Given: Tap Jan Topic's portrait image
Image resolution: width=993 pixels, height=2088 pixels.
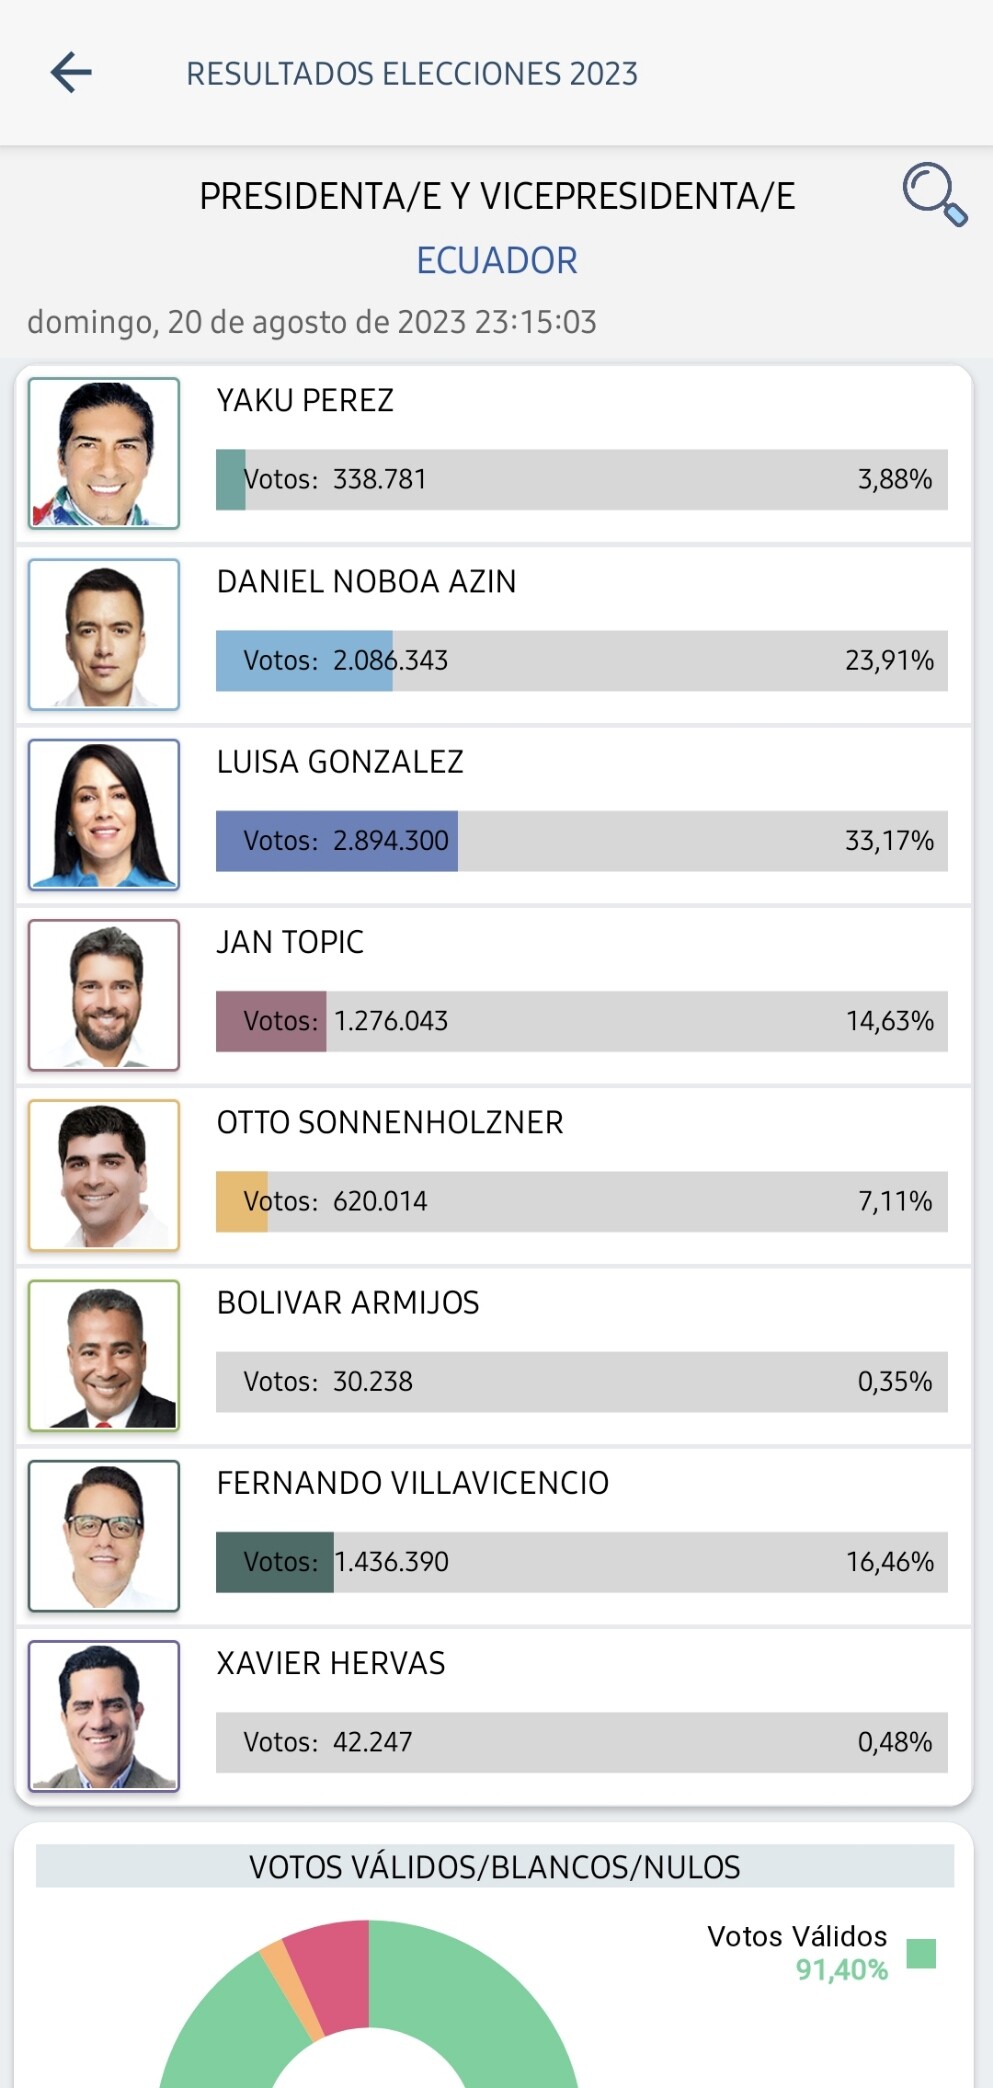Looking at the screenshot, I should click(104, 995).
